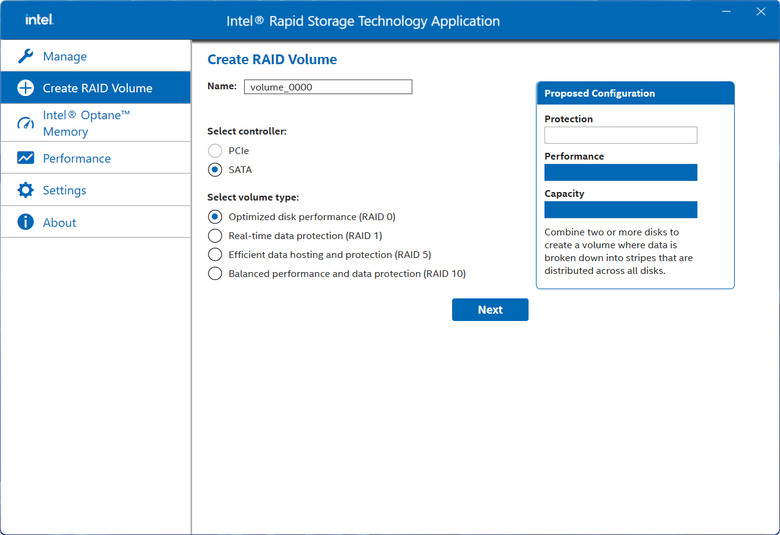This screenshot has height=535, width=780.
Task: Show the About page
Action: click(96, 222)
